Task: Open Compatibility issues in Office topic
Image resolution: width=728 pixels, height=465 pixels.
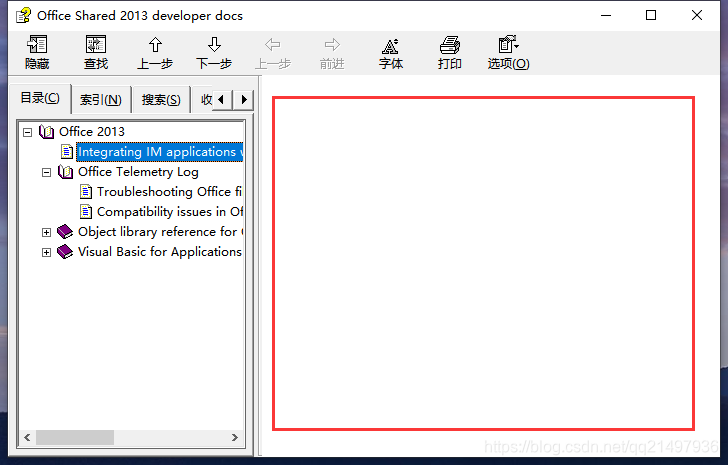Action: (170, 212)
